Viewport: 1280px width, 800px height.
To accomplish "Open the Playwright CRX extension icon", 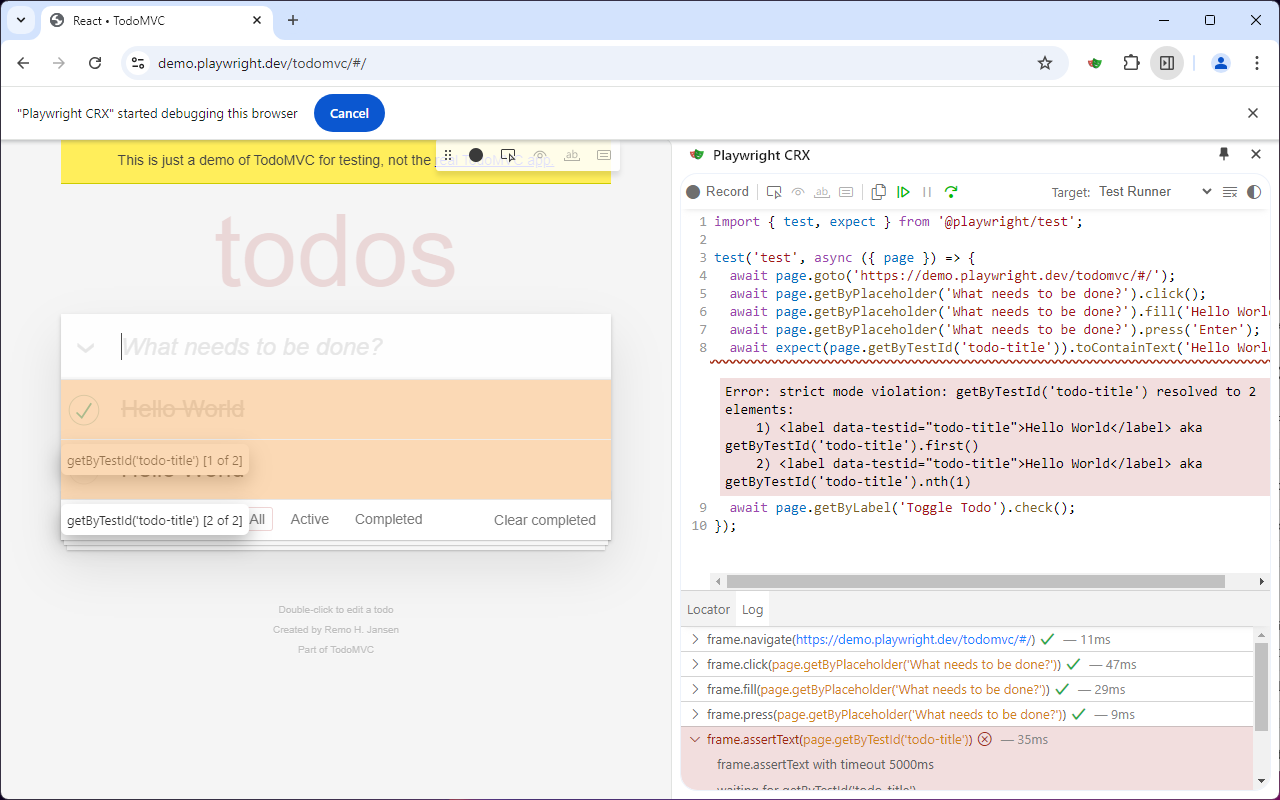I will [1096, 63].
